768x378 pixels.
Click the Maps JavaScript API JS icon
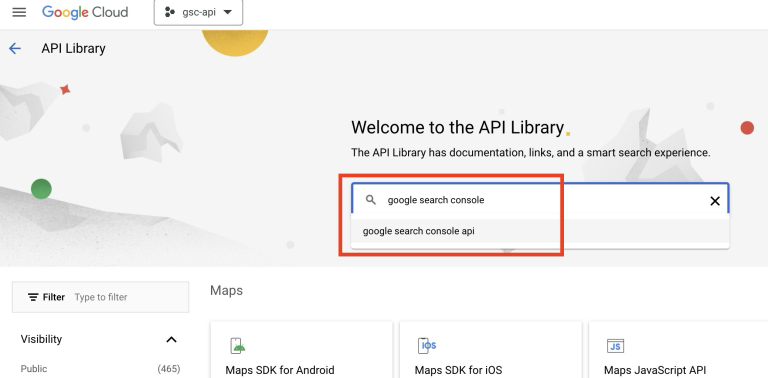(x=615, y=346)
